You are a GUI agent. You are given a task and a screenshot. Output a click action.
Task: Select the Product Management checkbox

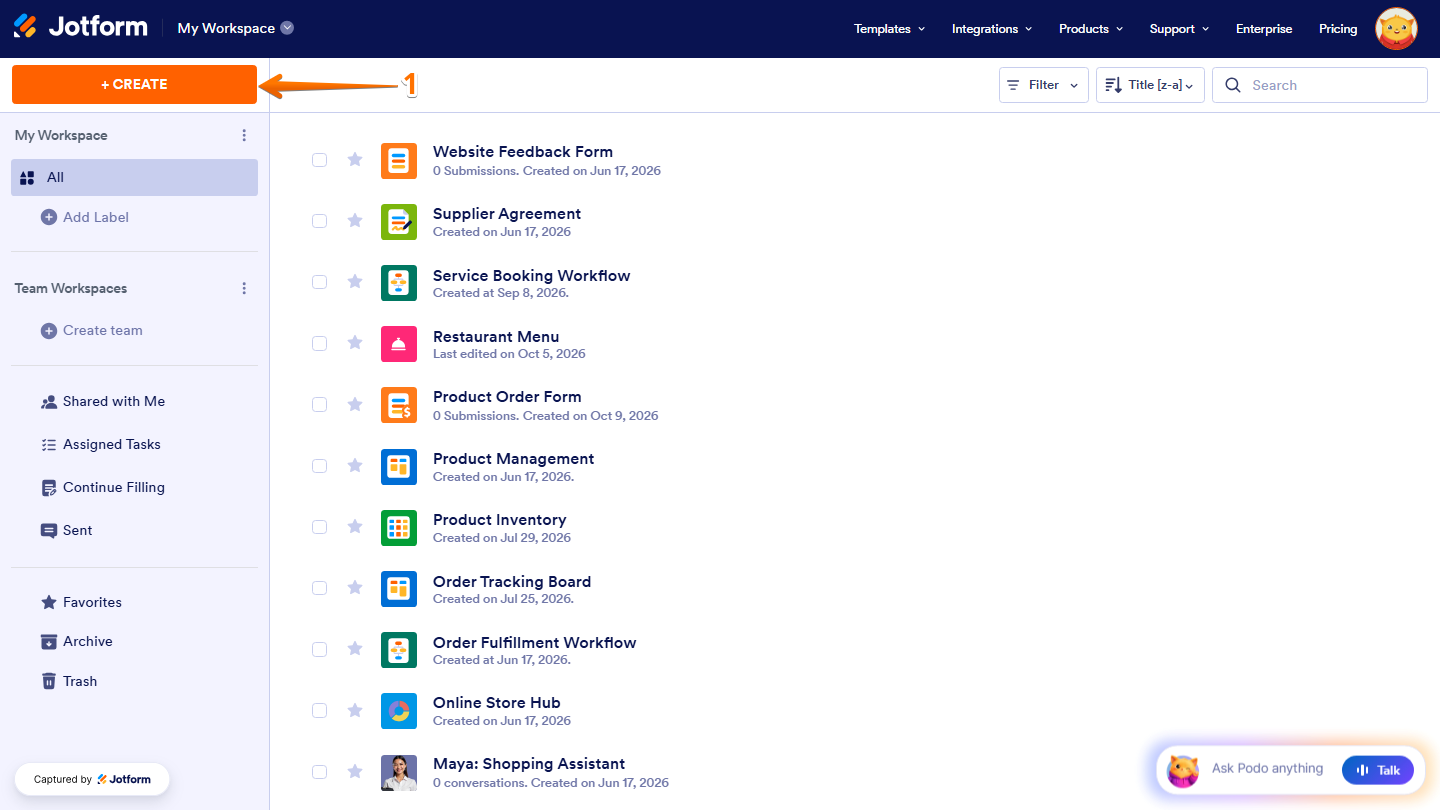[x=319, y=466]
